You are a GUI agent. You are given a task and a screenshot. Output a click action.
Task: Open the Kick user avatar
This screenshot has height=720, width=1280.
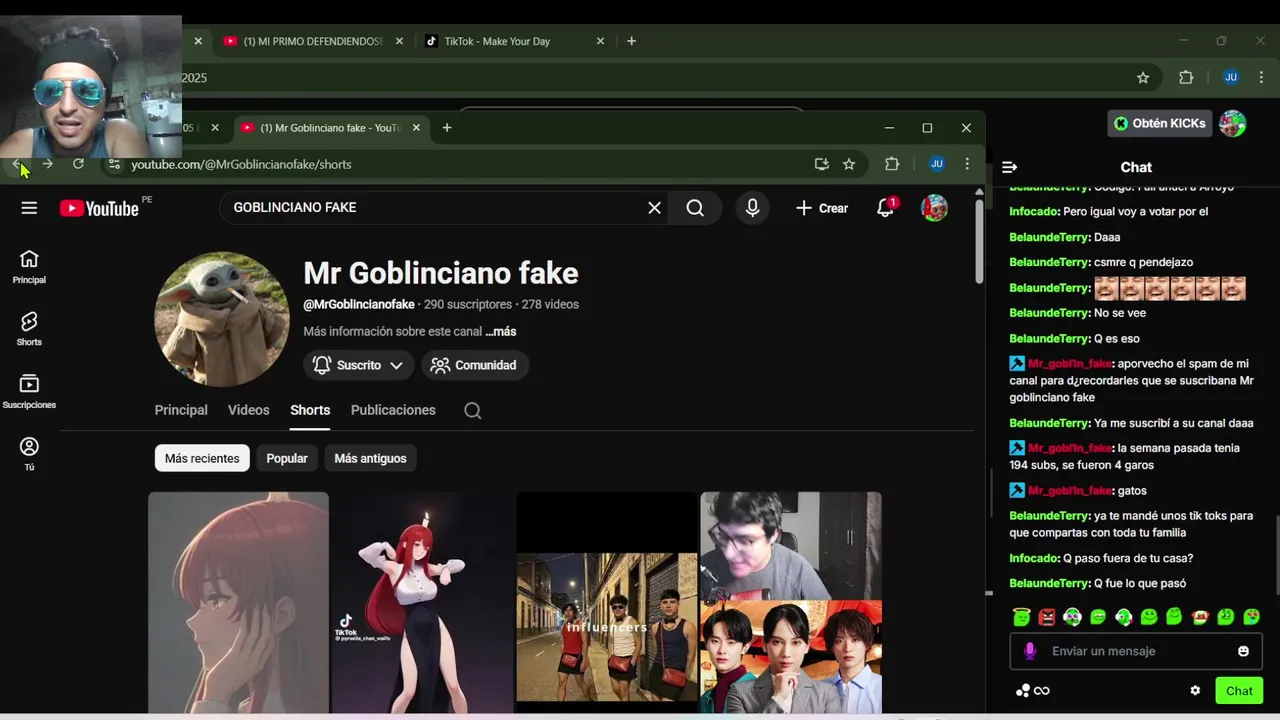(x=1233, y=123)
